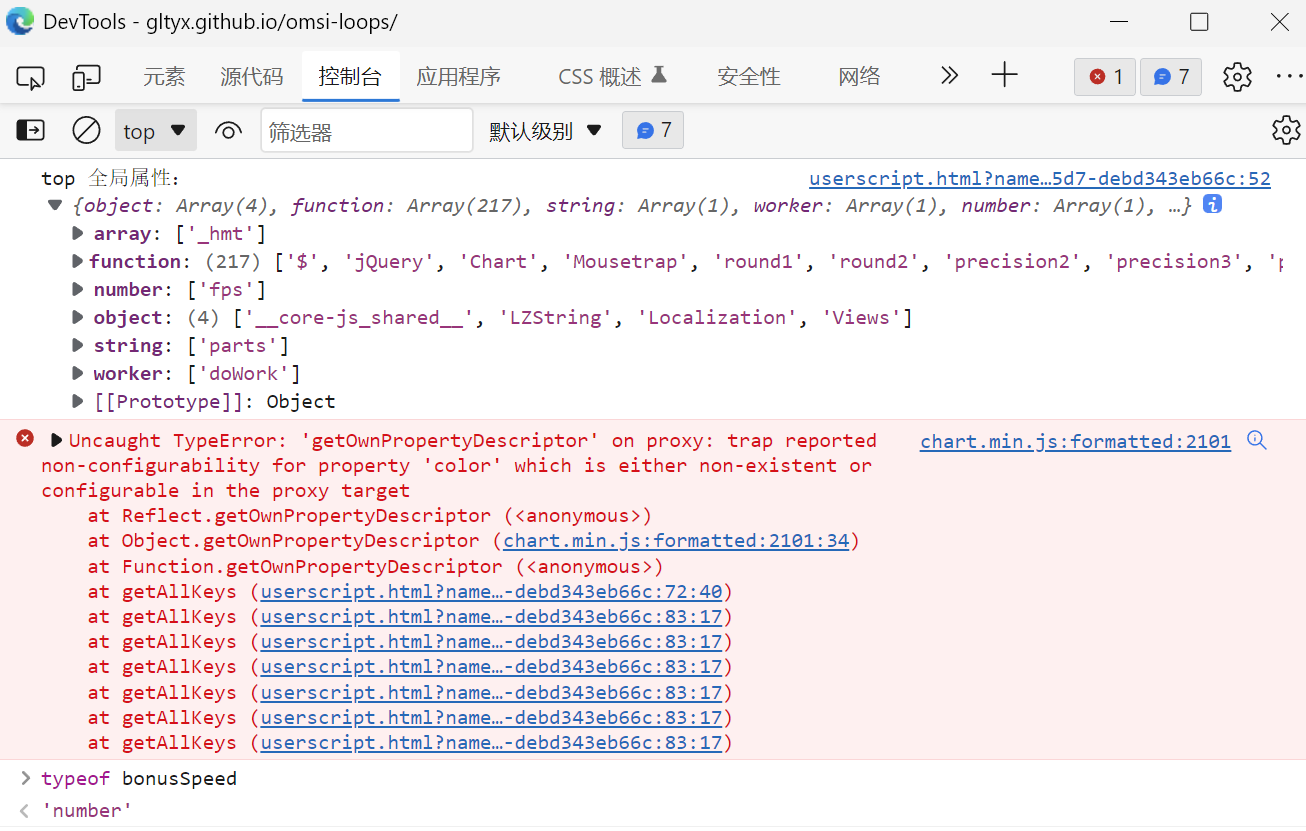The image size is (1306, 831).
Task: Show more tabs with double-chevron icon
Action: [950, 76]
